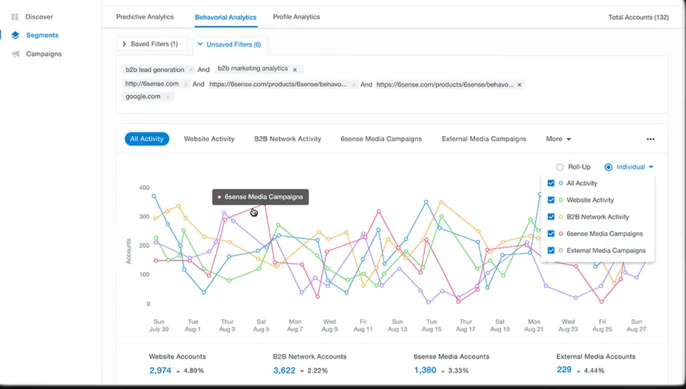The height and width of the screenshot is (389, 686).
Task: Open the Individual dropdown arrow
Action: tap(651, 167)
